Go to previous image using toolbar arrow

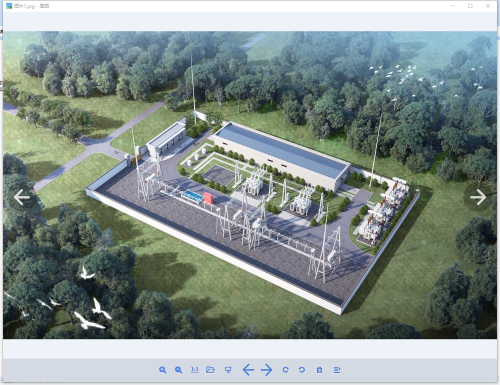point(248,370)
